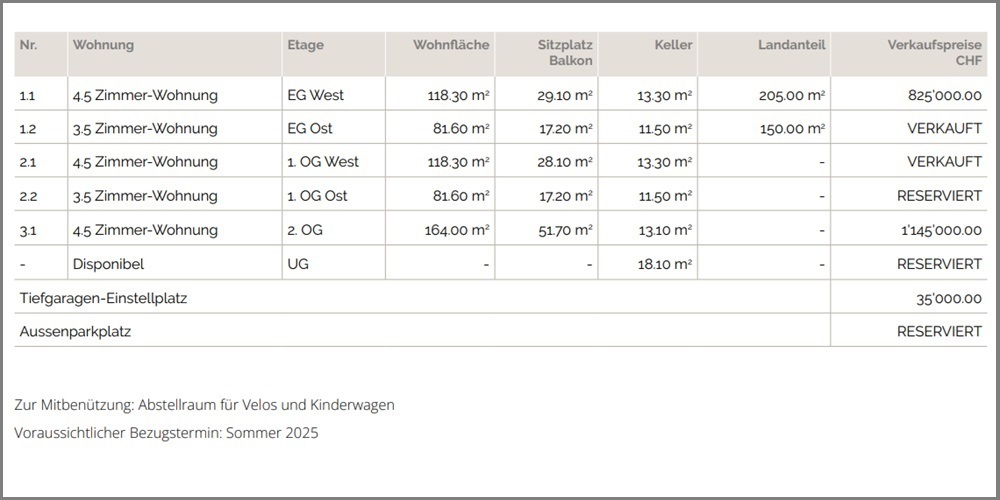
Task: Select the Aussenparkplatz row label
Action: [x=76, y=332]
